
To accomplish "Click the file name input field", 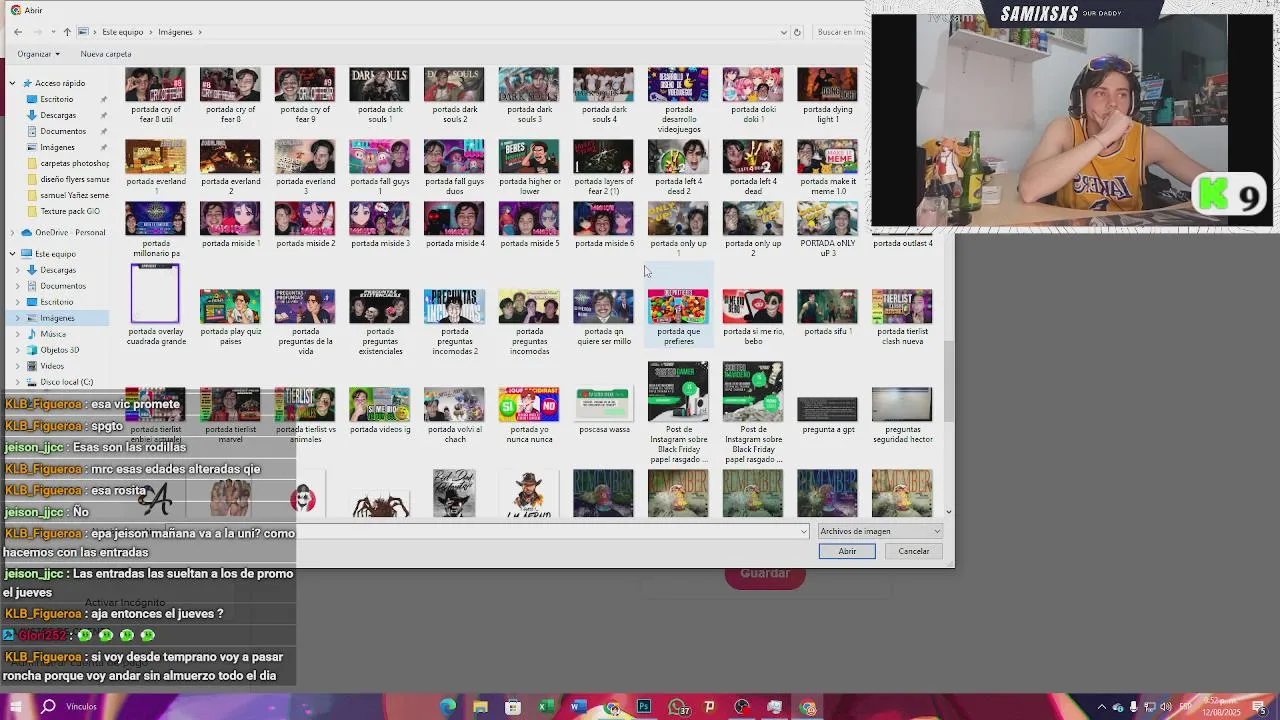I will point(550,531).
